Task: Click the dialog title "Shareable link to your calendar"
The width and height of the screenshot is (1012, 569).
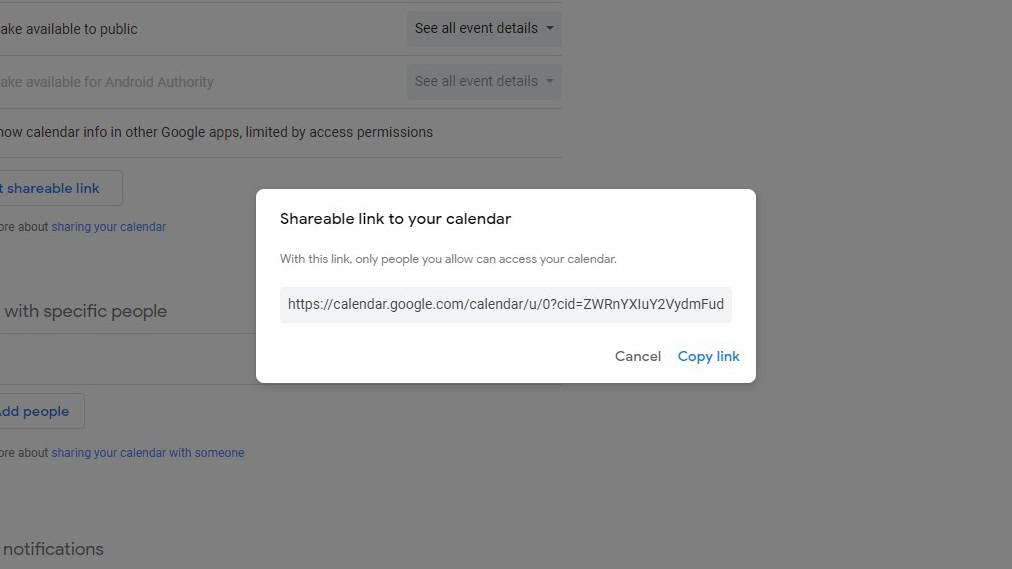Action: click(395, 219)
